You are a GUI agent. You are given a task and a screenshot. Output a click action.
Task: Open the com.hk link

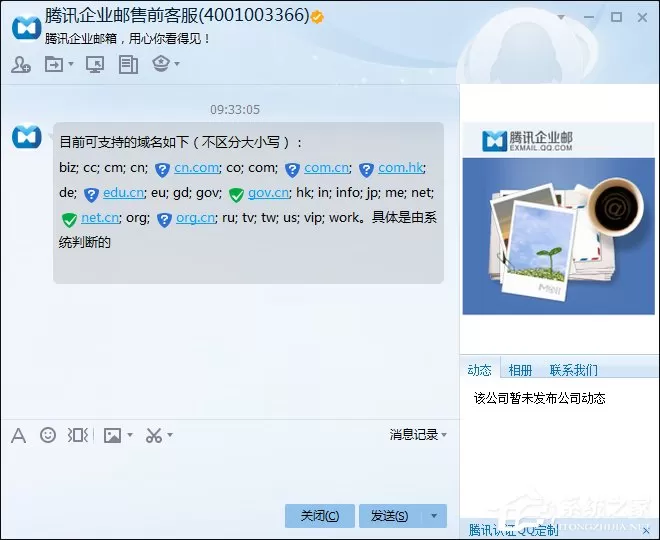[401, 168]
